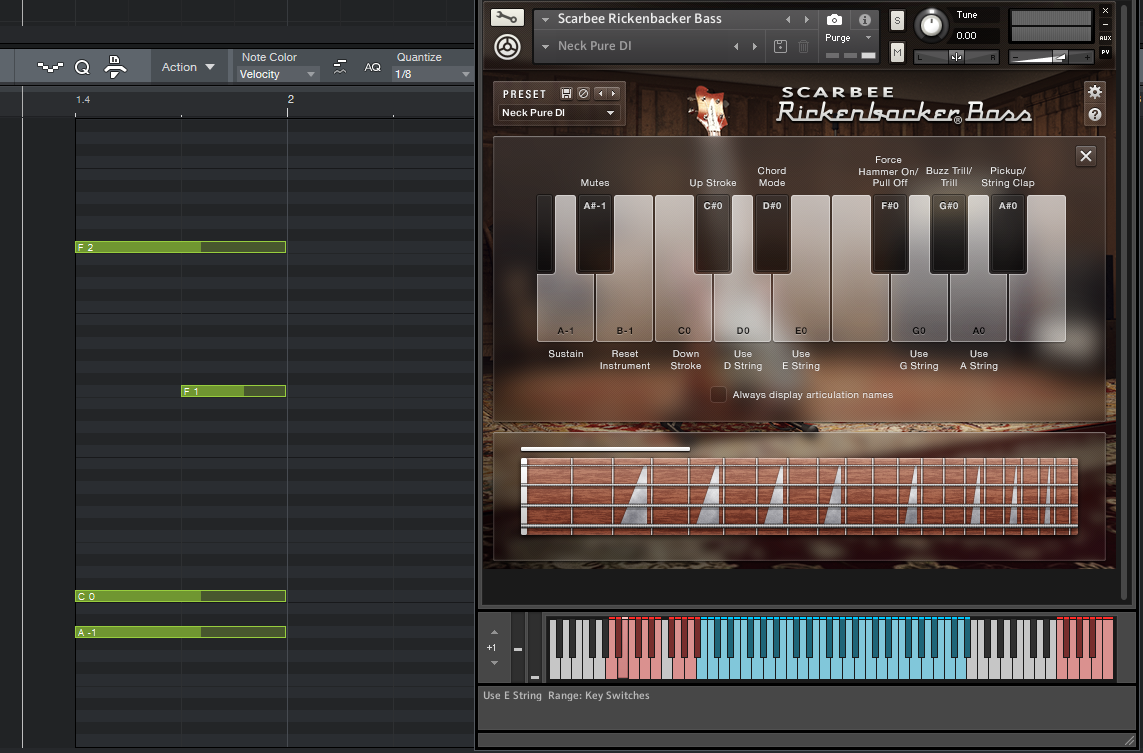Select the F 2 note in piano roll

click(x=180, y=247)
